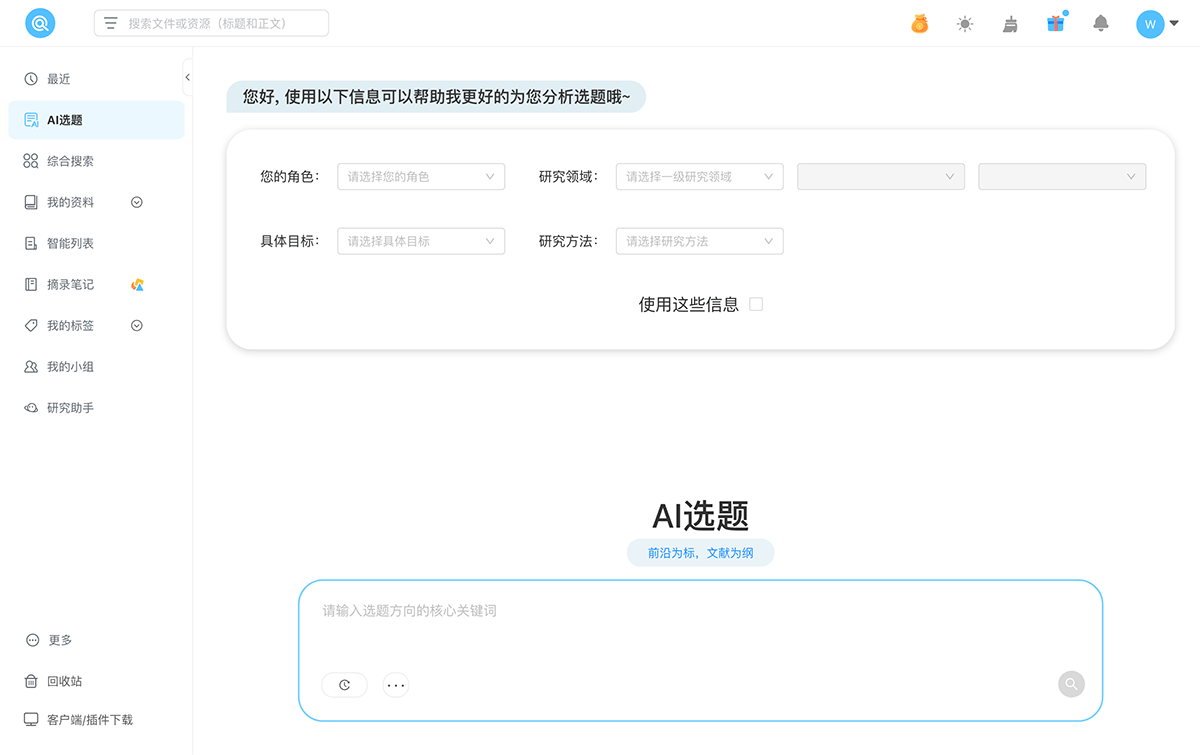This screenshot has width=1200, height=755.
Task: Click the broom cleanup icon
Action: 1010,22
